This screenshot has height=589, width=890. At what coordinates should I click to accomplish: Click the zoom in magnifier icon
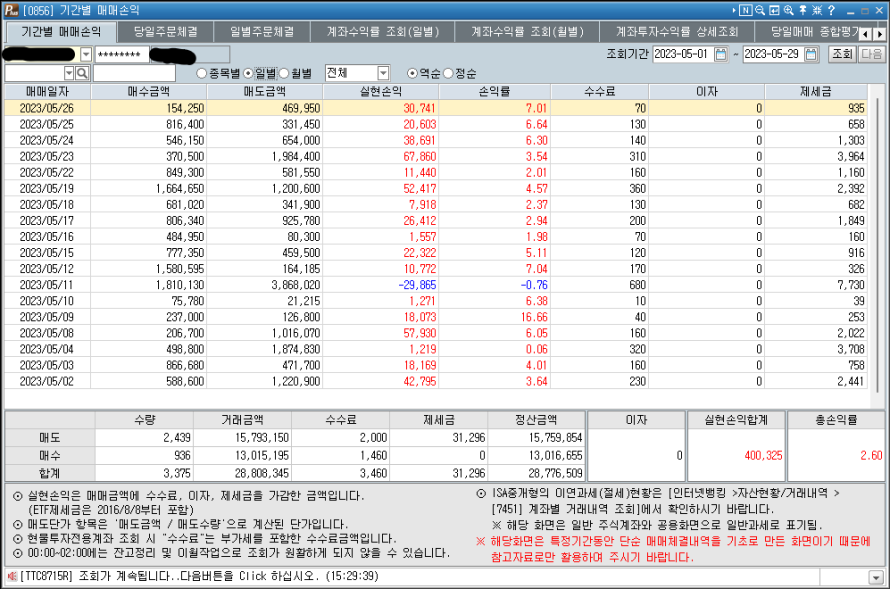pyautogui.click(x=789, y=10)
